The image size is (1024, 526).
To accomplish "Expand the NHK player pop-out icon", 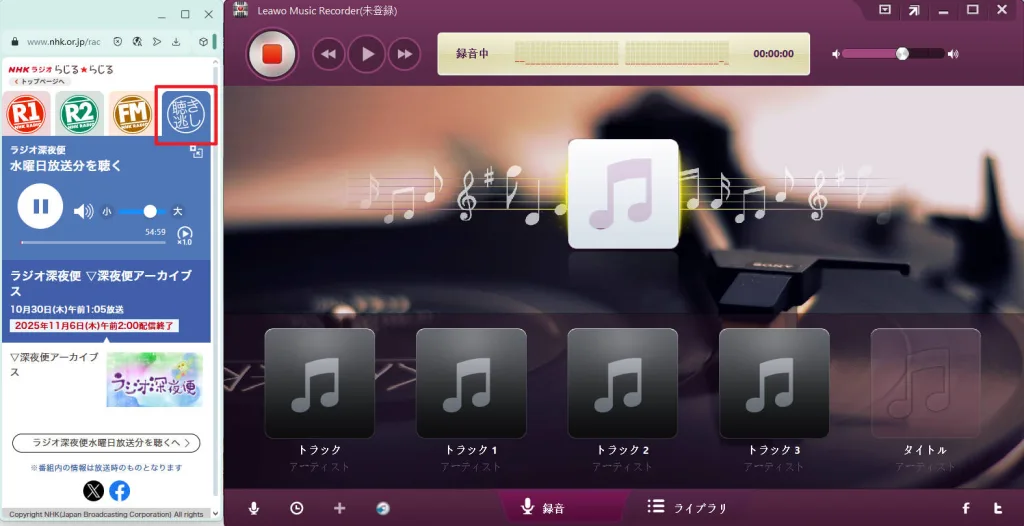I will coord(196,152).
